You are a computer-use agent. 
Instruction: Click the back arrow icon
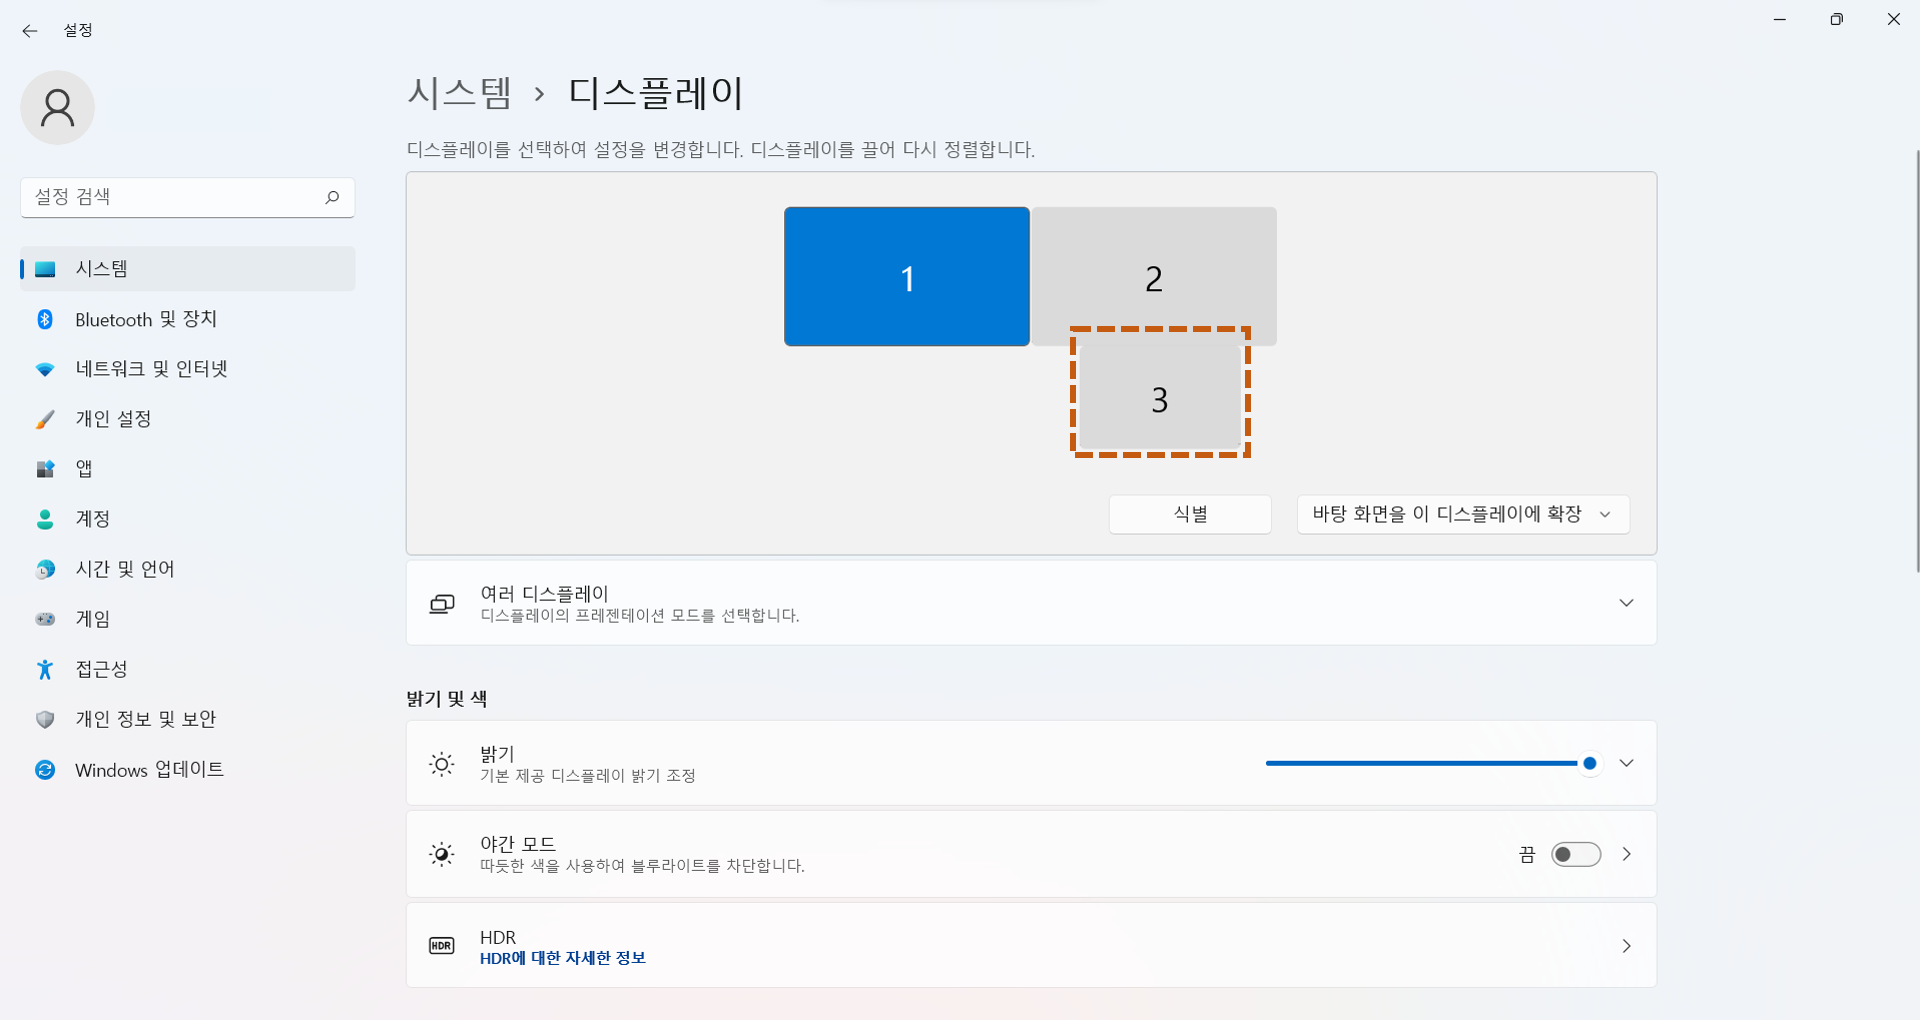pyautogui.click(x=30, y=31)
